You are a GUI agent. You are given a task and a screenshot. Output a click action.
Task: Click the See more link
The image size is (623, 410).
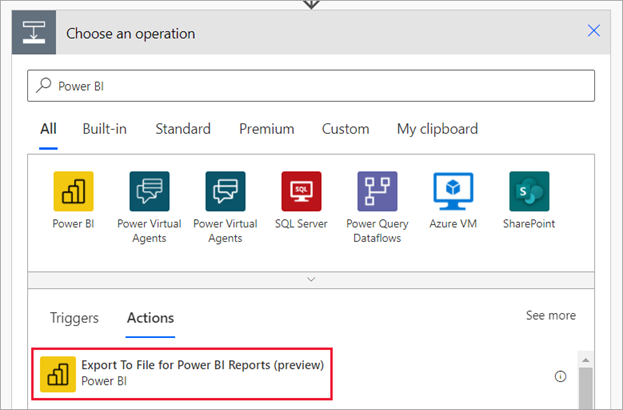pos(550,315)
